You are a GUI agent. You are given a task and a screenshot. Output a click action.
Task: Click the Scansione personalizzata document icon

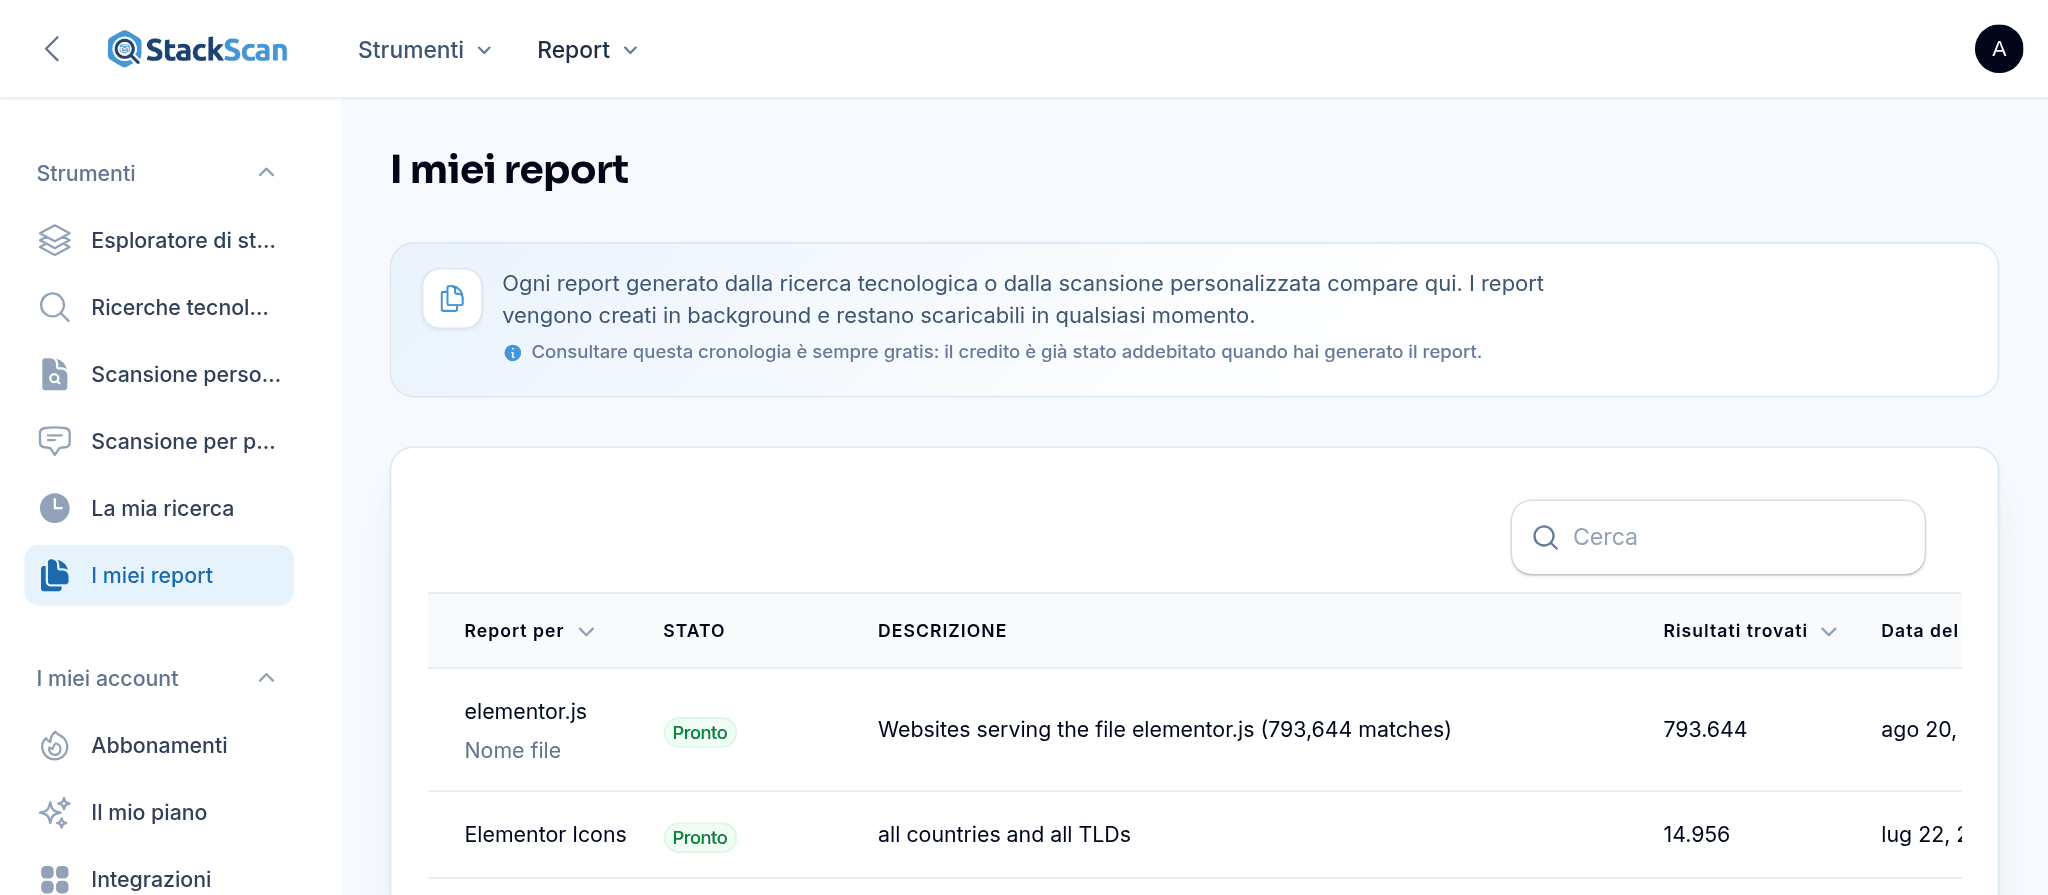[x=55, y=374]
